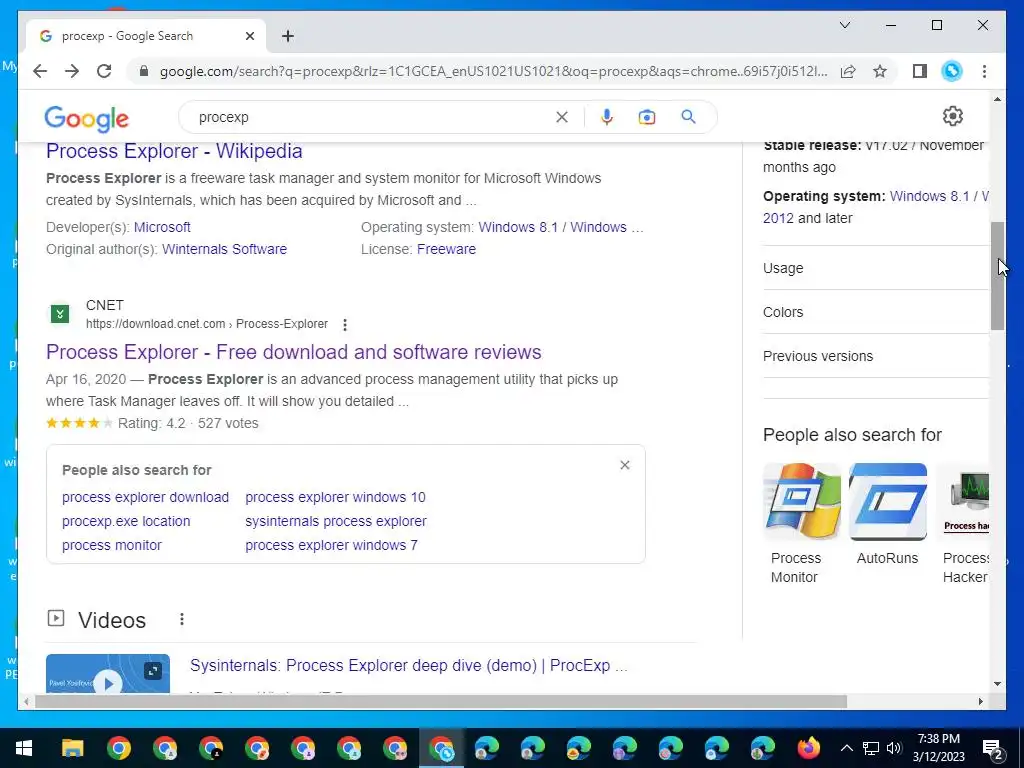Screen dimensions: 1024x768
Task: Open the Windows notification center
Action: (x=993, y=748)
